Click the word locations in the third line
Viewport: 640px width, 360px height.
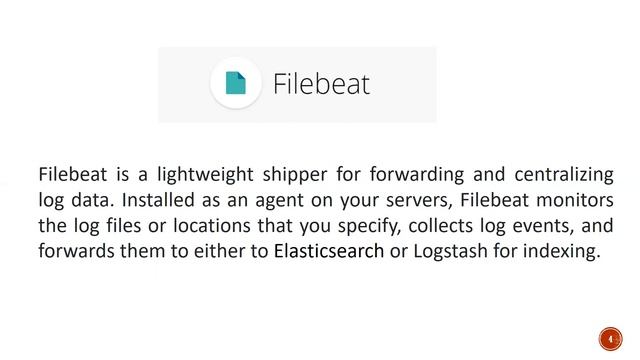tap(212, 225)
